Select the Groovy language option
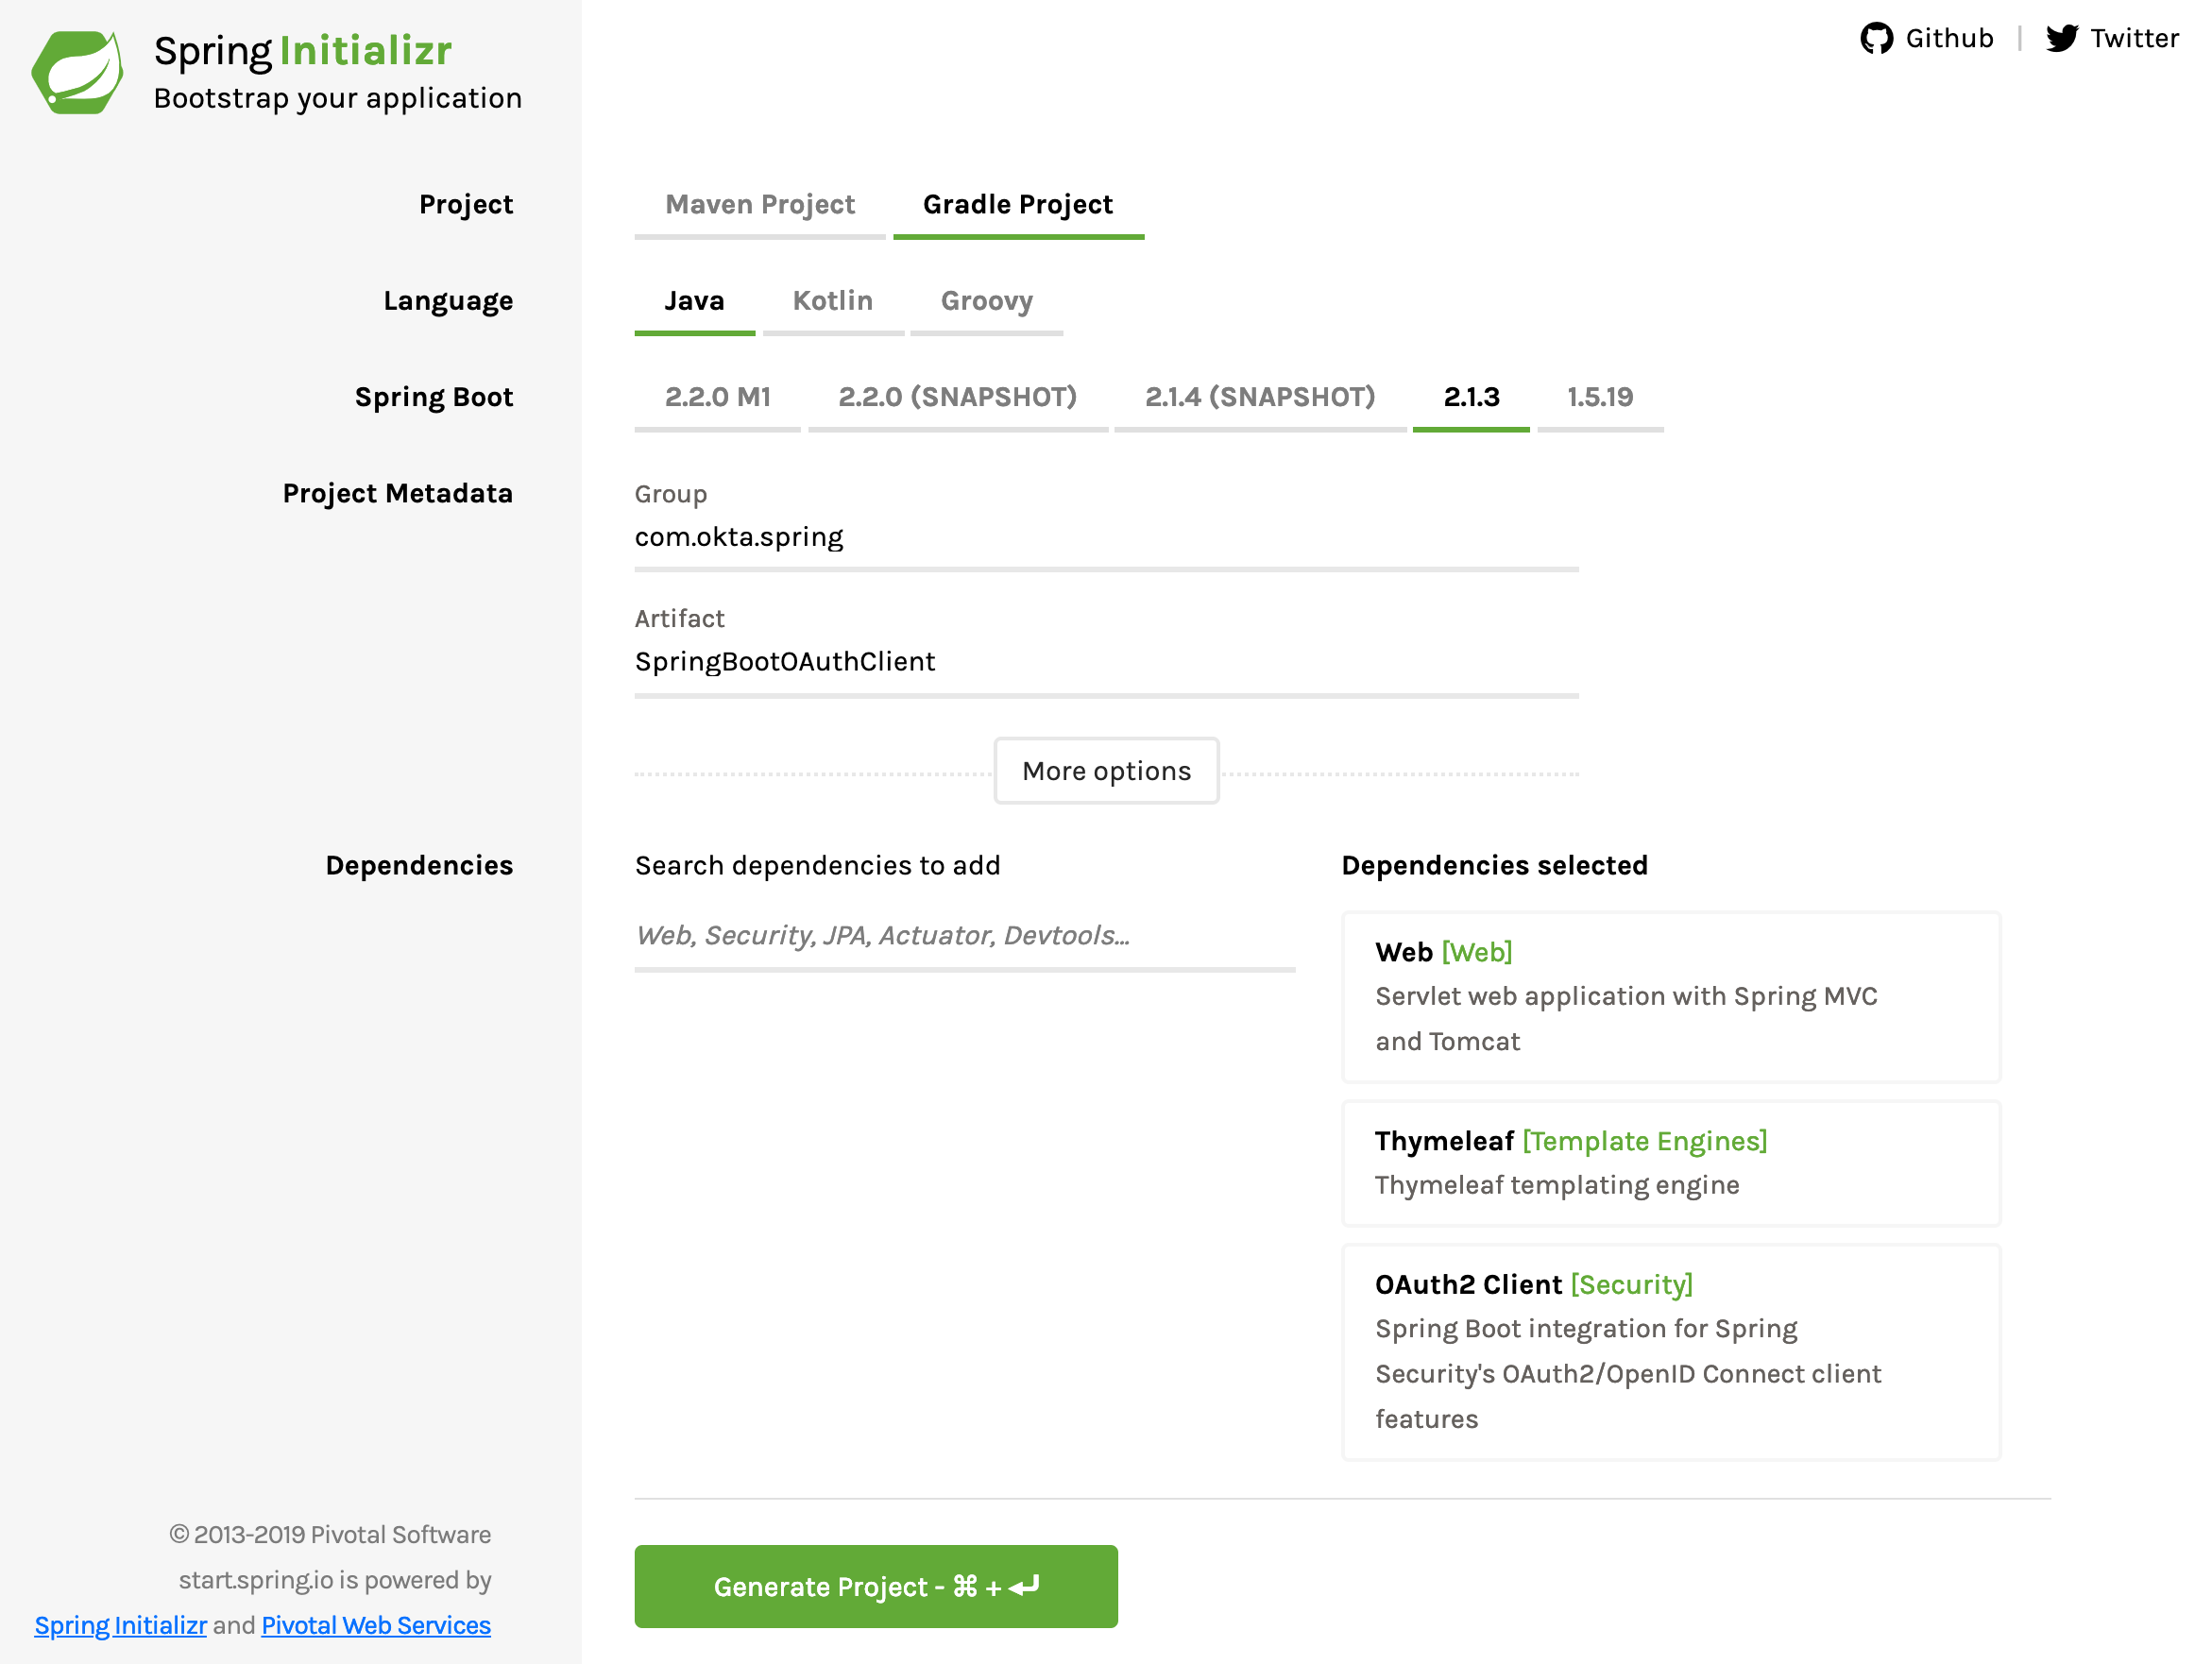Viewport: 2212px width, 1664px height. (987, 300)
